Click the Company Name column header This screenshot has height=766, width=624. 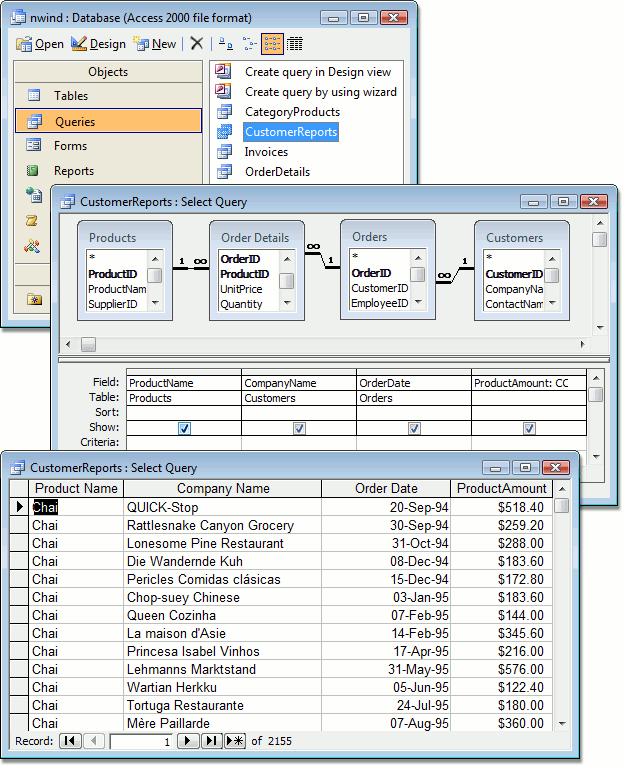[223, 489]
